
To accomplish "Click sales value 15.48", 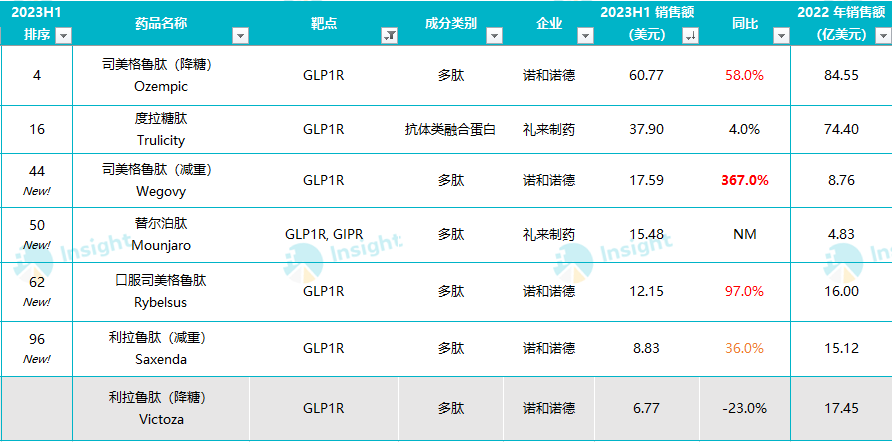I will point(647,234).
